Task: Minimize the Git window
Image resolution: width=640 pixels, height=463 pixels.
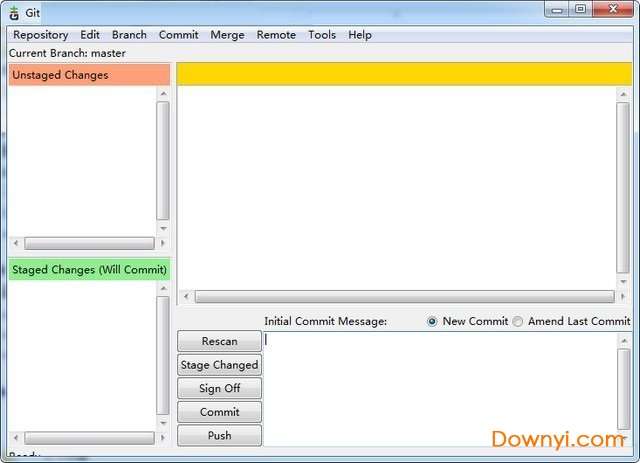Action: point(557,10)
